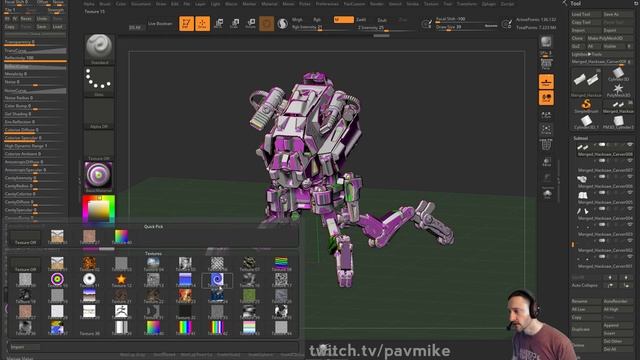The image size is (640, 360).
Task: Click the Duplicate subtool button
Action: click(x=586, y=329)
